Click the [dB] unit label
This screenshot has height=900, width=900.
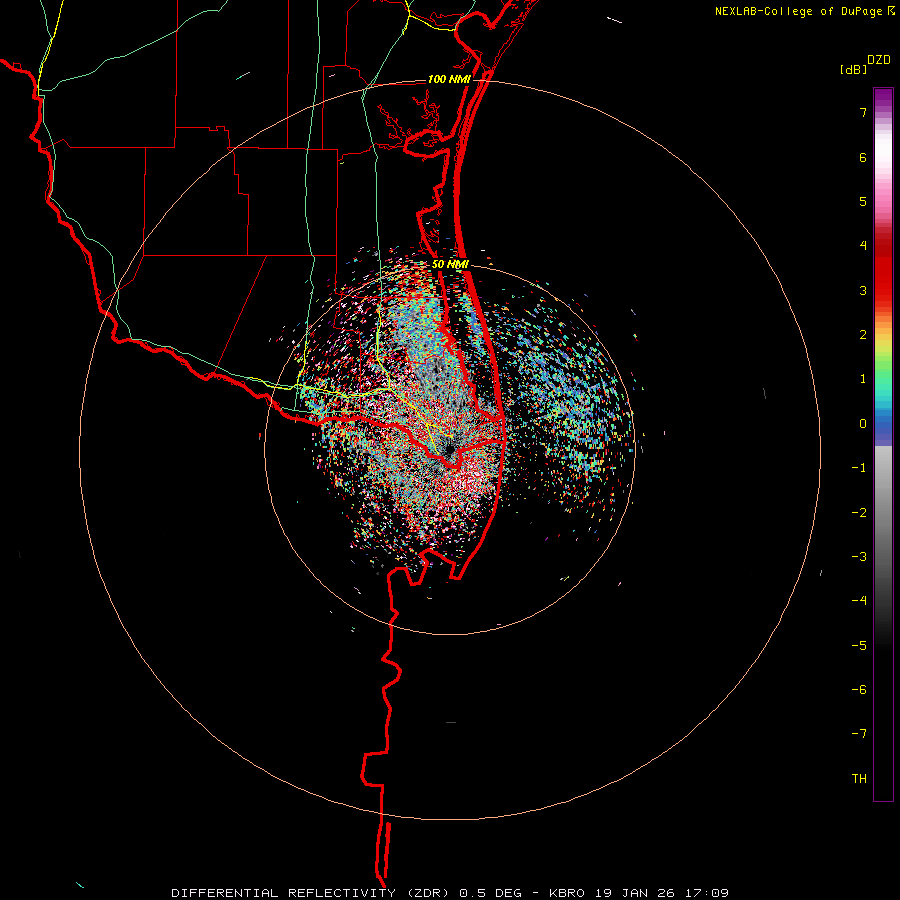pos(853,69)
